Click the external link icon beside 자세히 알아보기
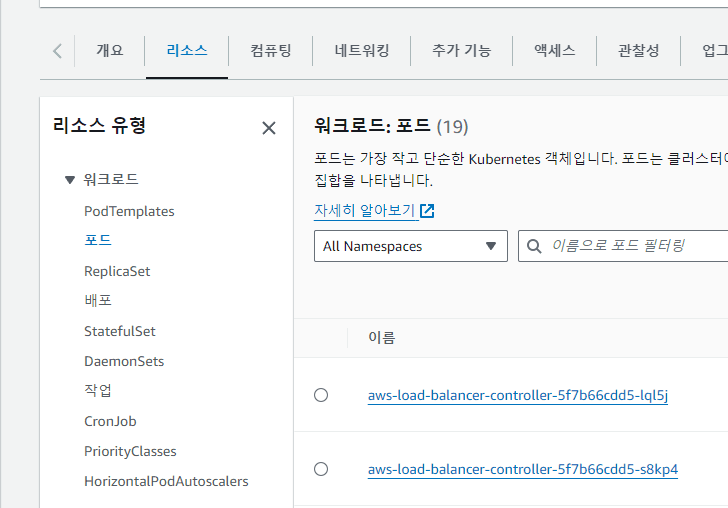 point(427,211)
